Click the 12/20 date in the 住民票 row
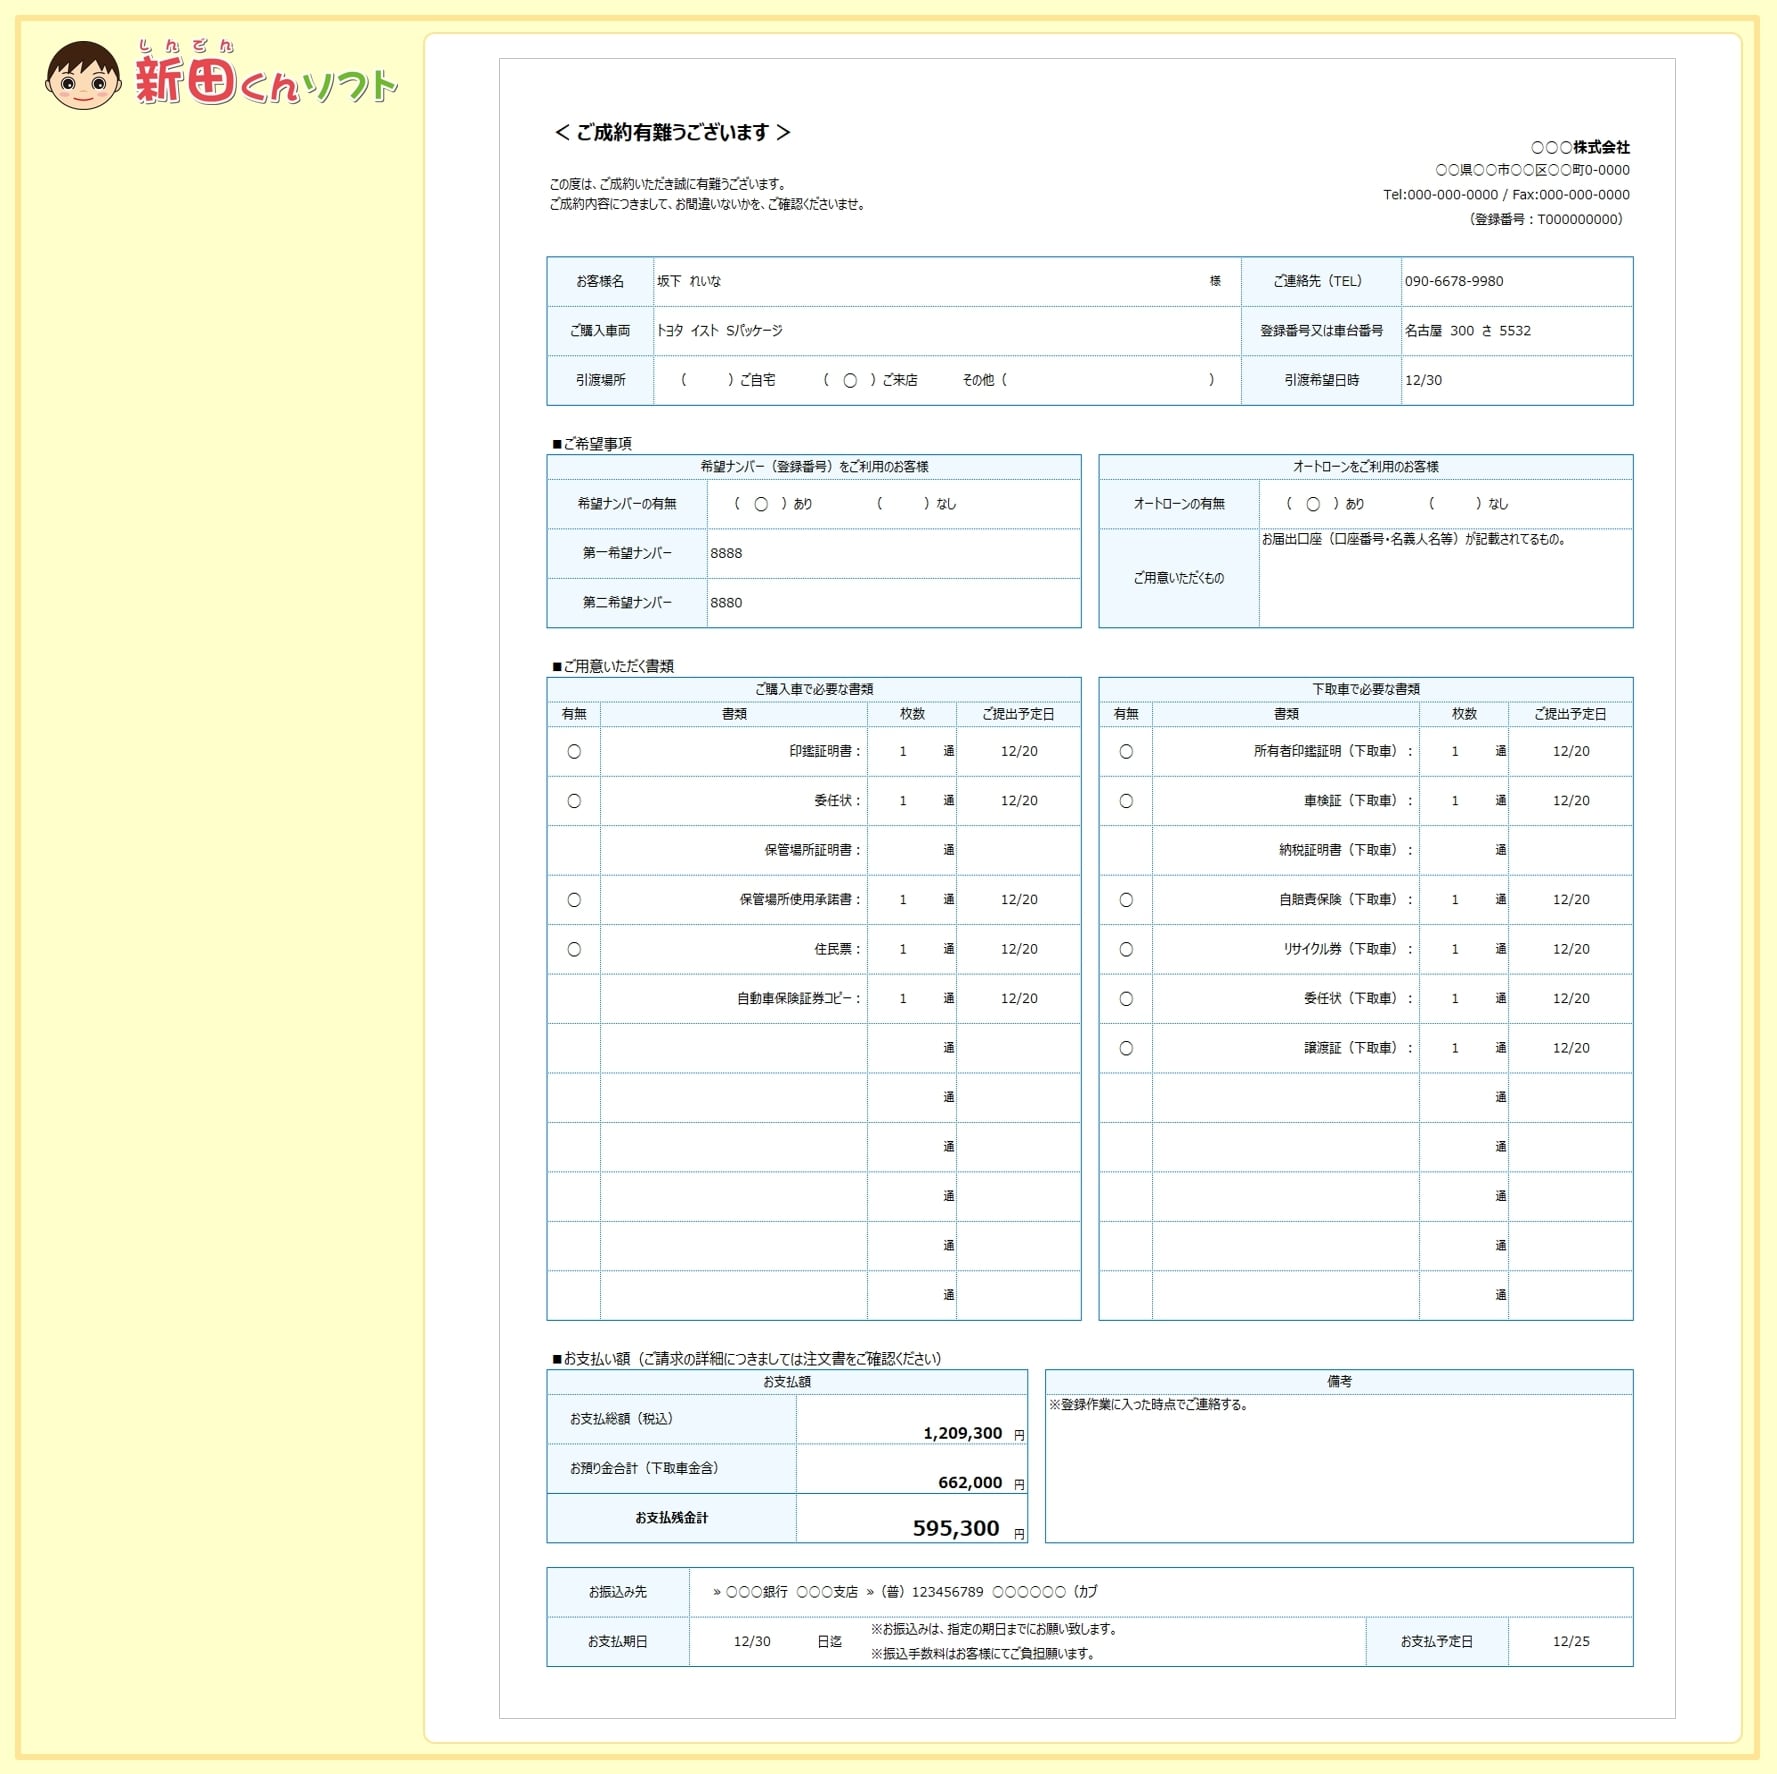1777x1774 pixels. coord(1019,950)
